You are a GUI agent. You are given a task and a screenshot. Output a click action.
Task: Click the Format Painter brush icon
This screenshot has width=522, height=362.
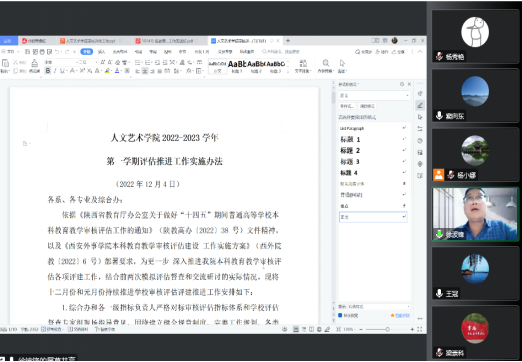tap(35, 63)
